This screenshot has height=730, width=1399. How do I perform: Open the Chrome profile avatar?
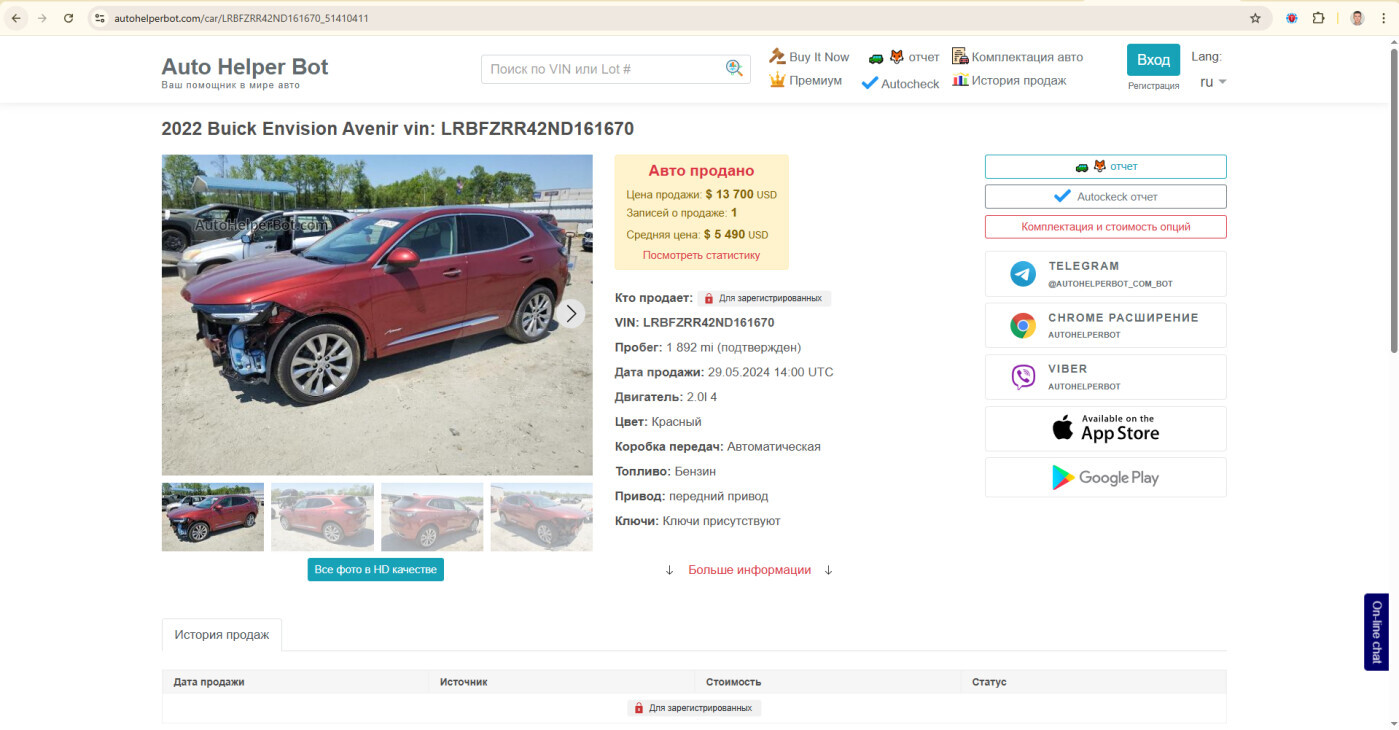[1357, 18]
